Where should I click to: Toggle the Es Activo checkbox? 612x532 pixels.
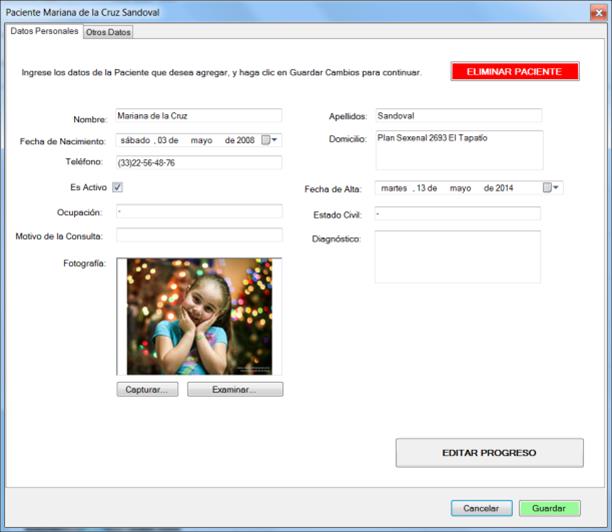pos(117,187)
